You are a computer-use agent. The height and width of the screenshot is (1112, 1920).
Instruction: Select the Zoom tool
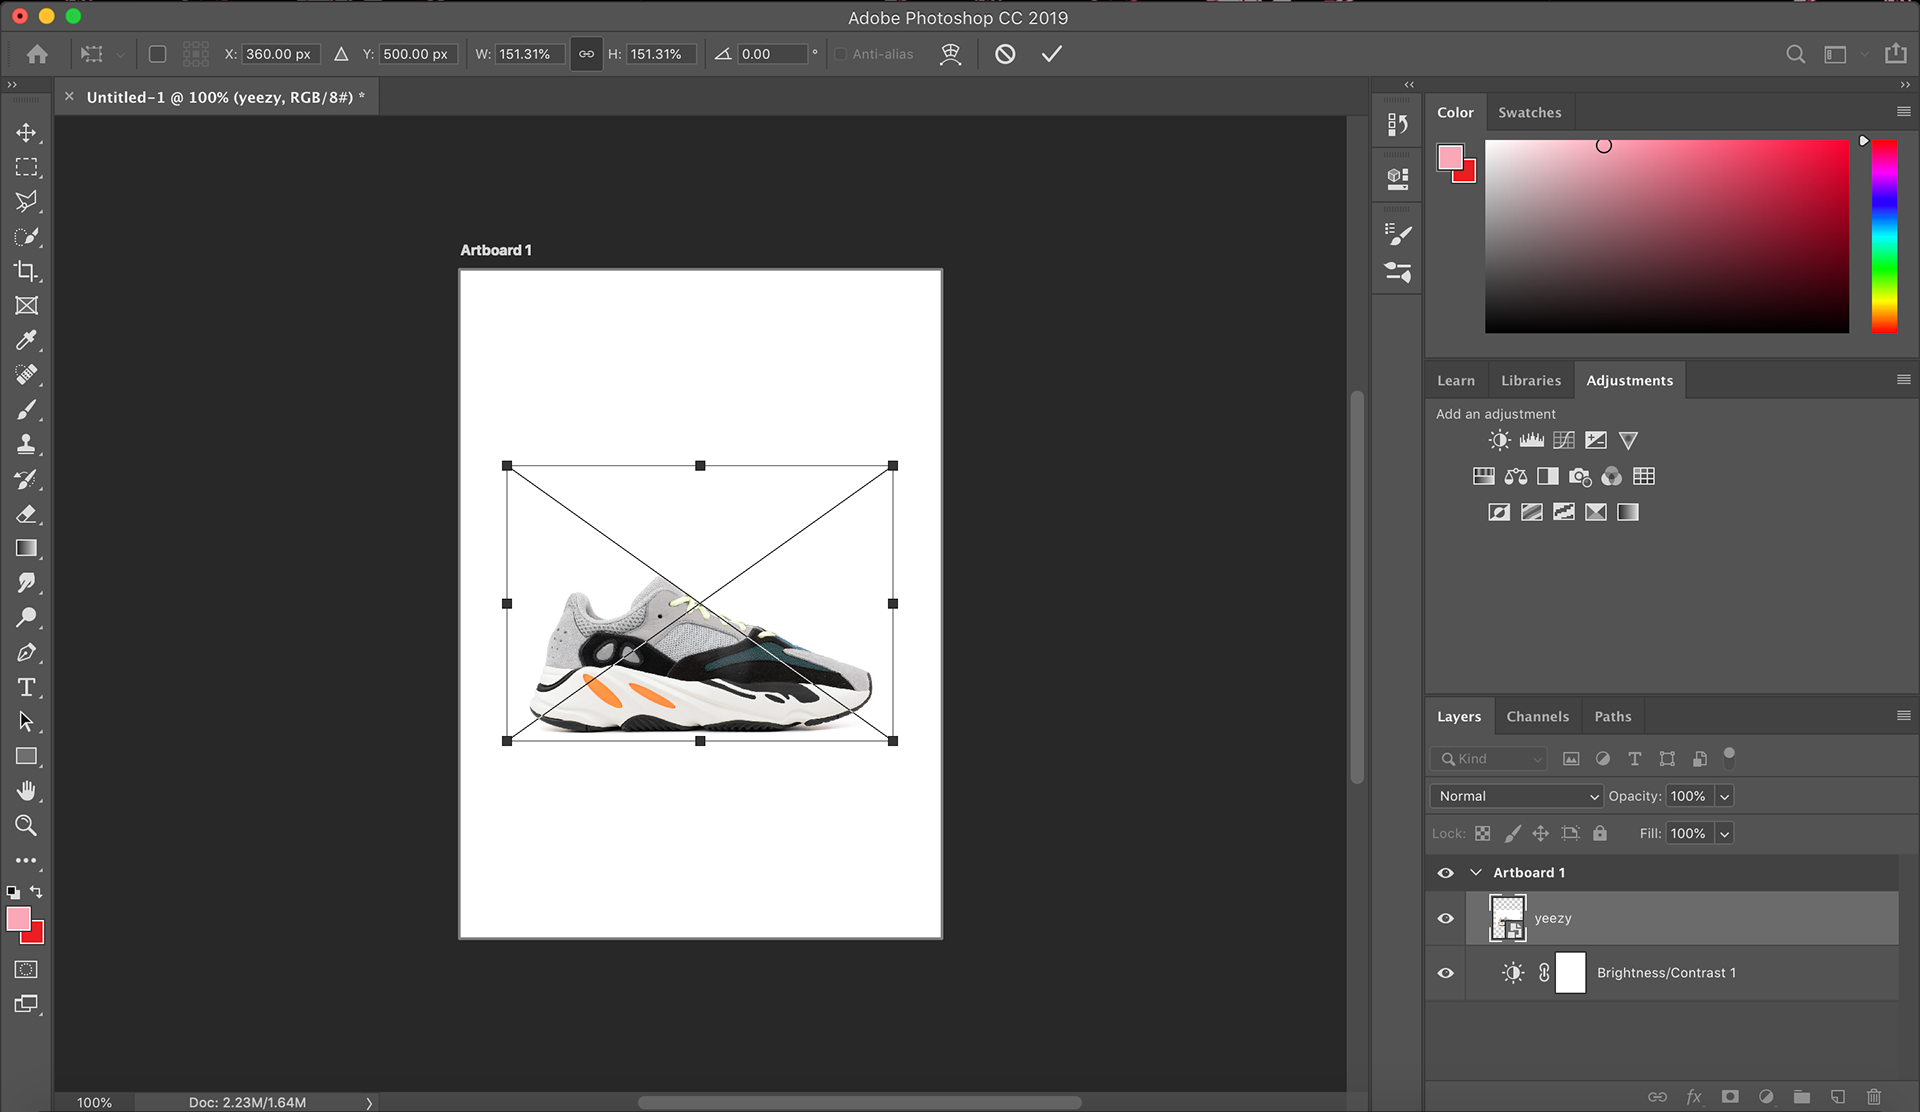click(x=26, y=825)
